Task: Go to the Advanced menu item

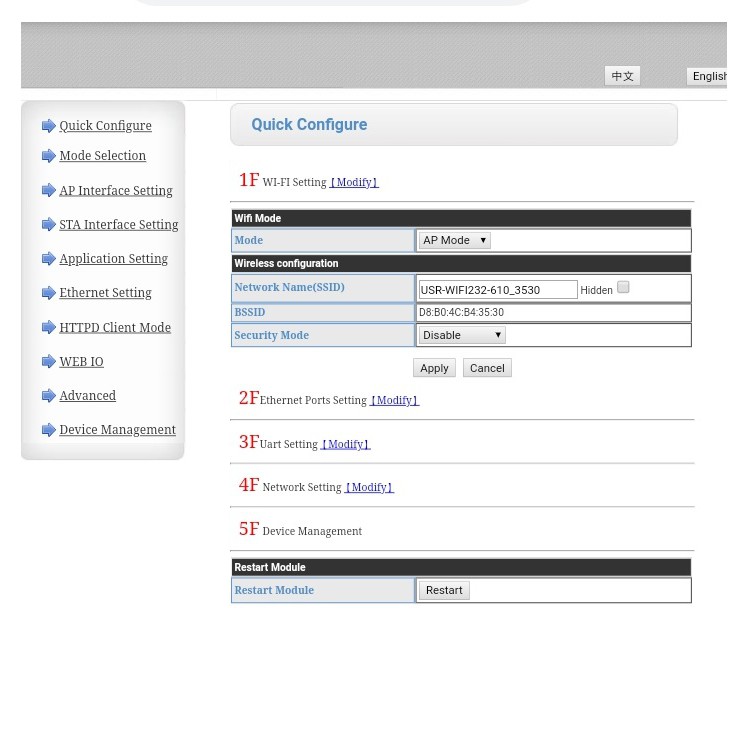Action: coord(87,396)
